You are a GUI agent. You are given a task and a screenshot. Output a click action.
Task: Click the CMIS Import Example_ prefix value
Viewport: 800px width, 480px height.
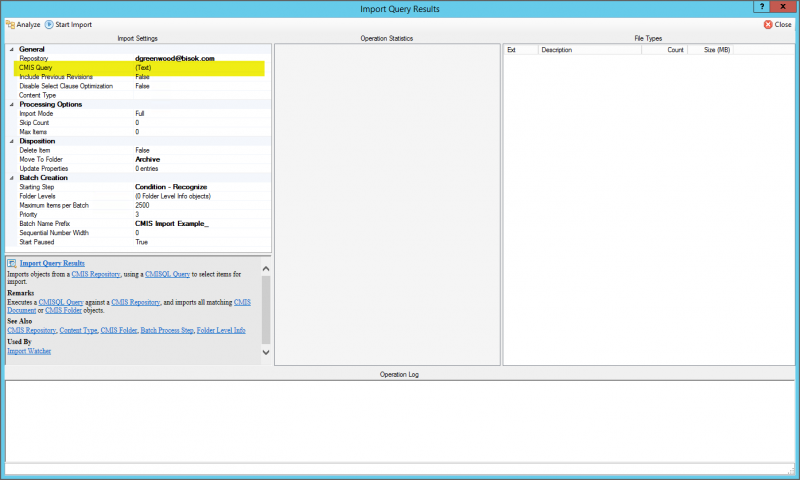click(x=172, y=224)
